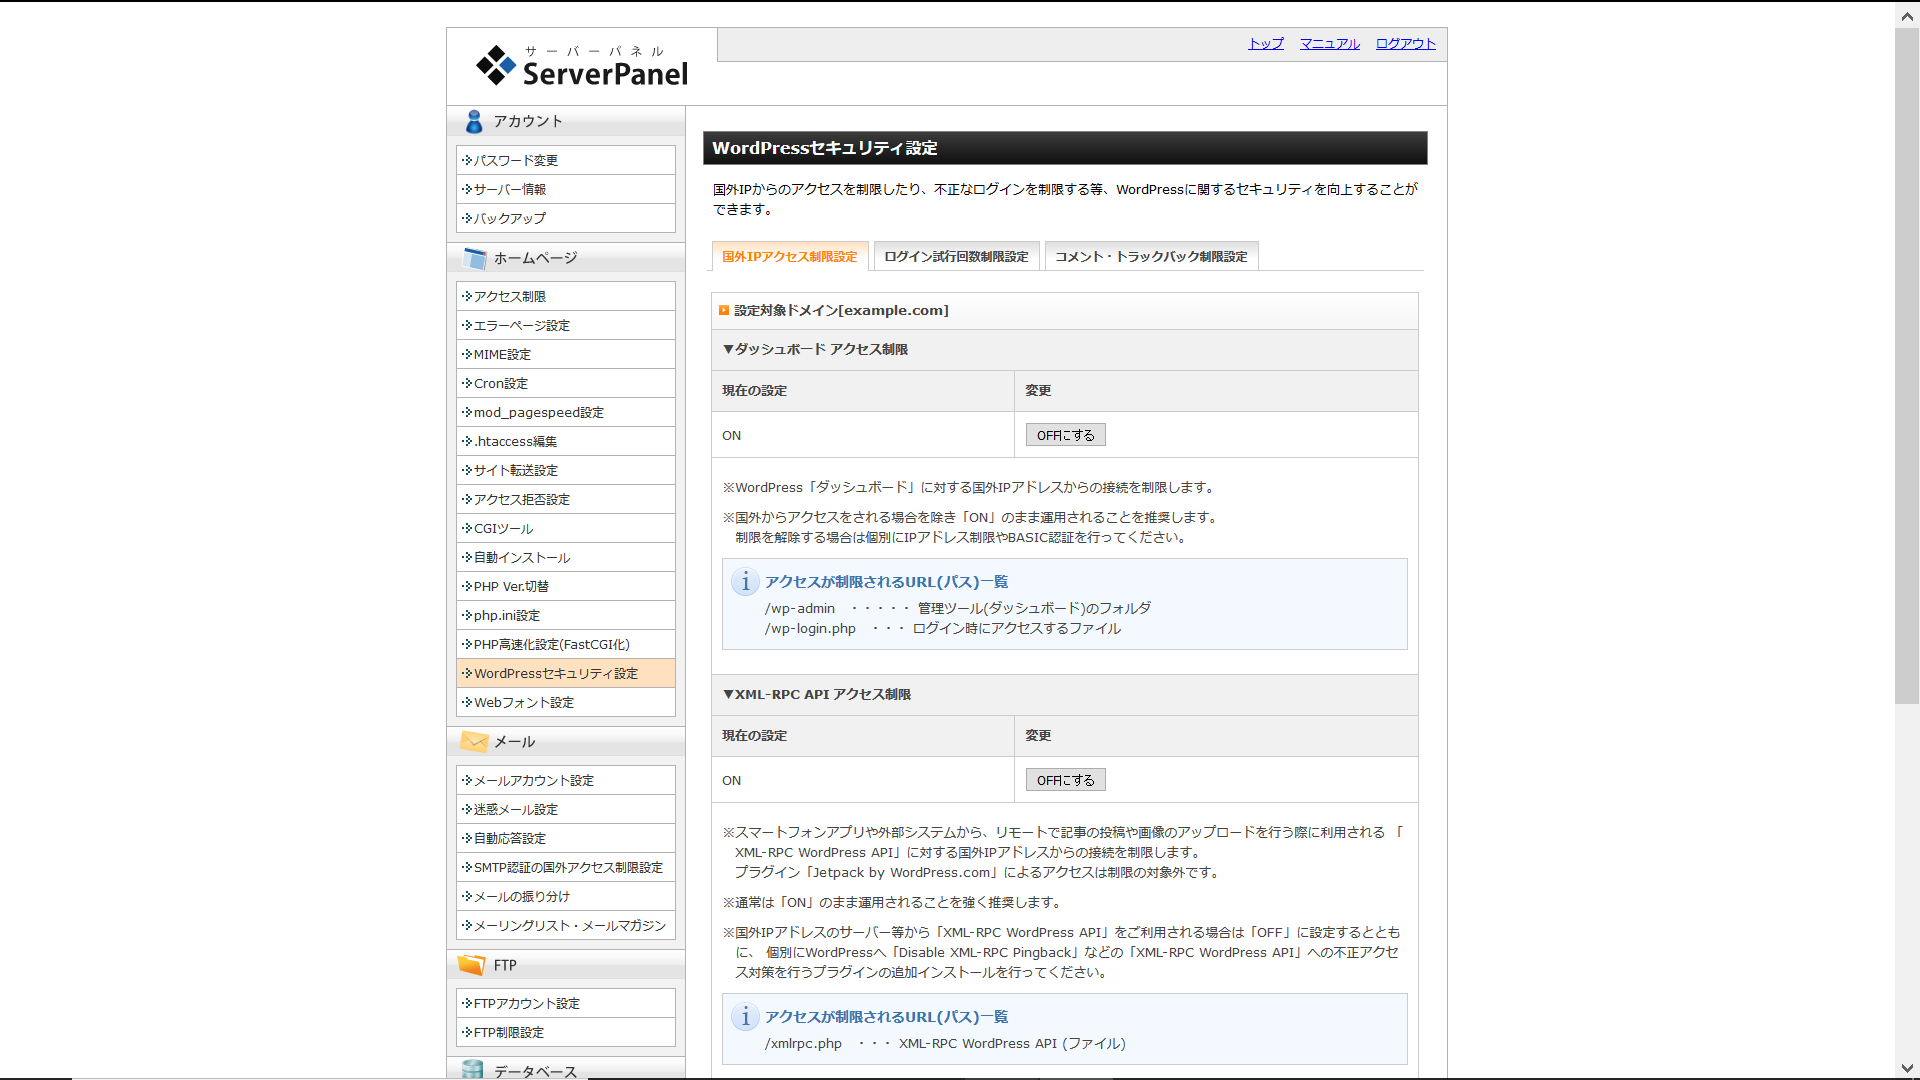Open the マニュアル link
Screen dimensions: 1920x1080
[1329, 43]
